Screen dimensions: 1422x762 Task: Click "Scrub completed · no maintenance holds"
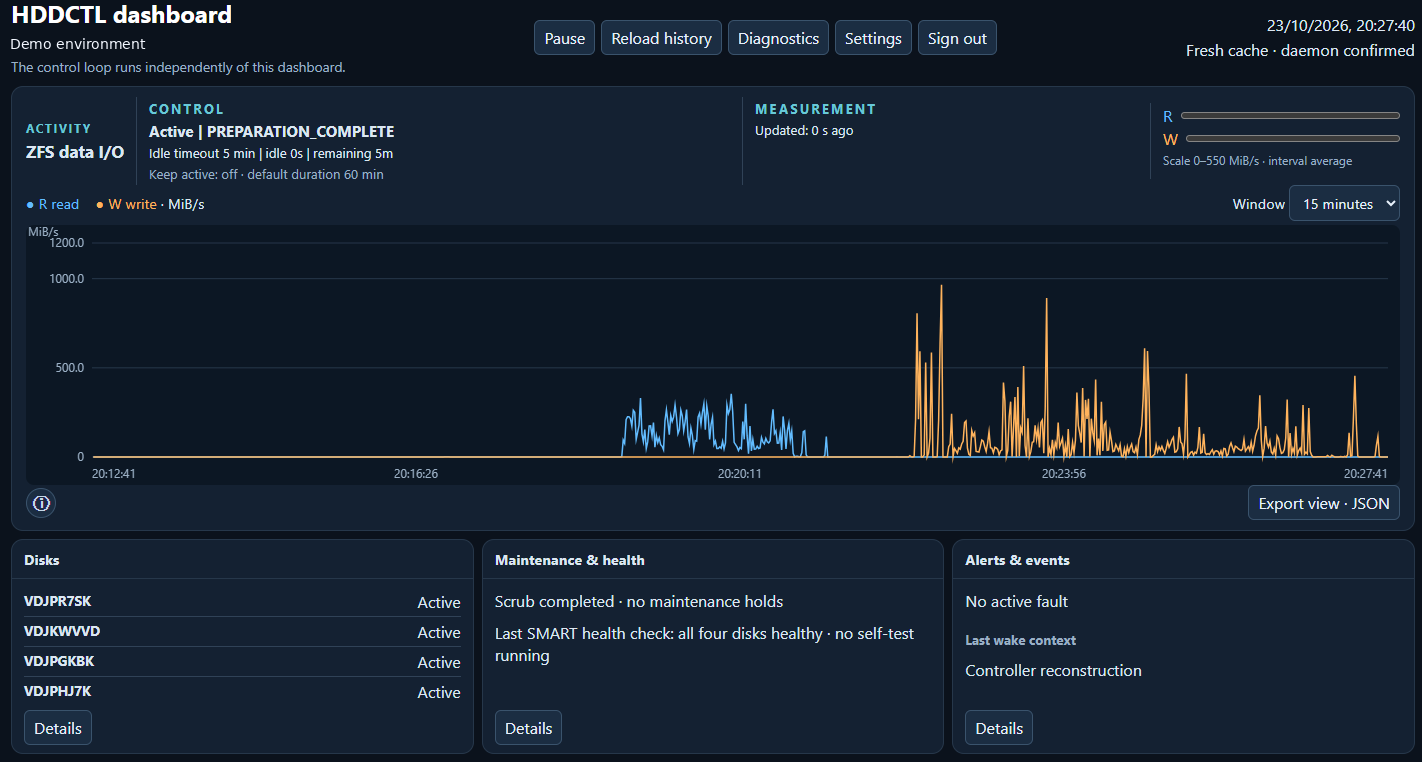639,602
